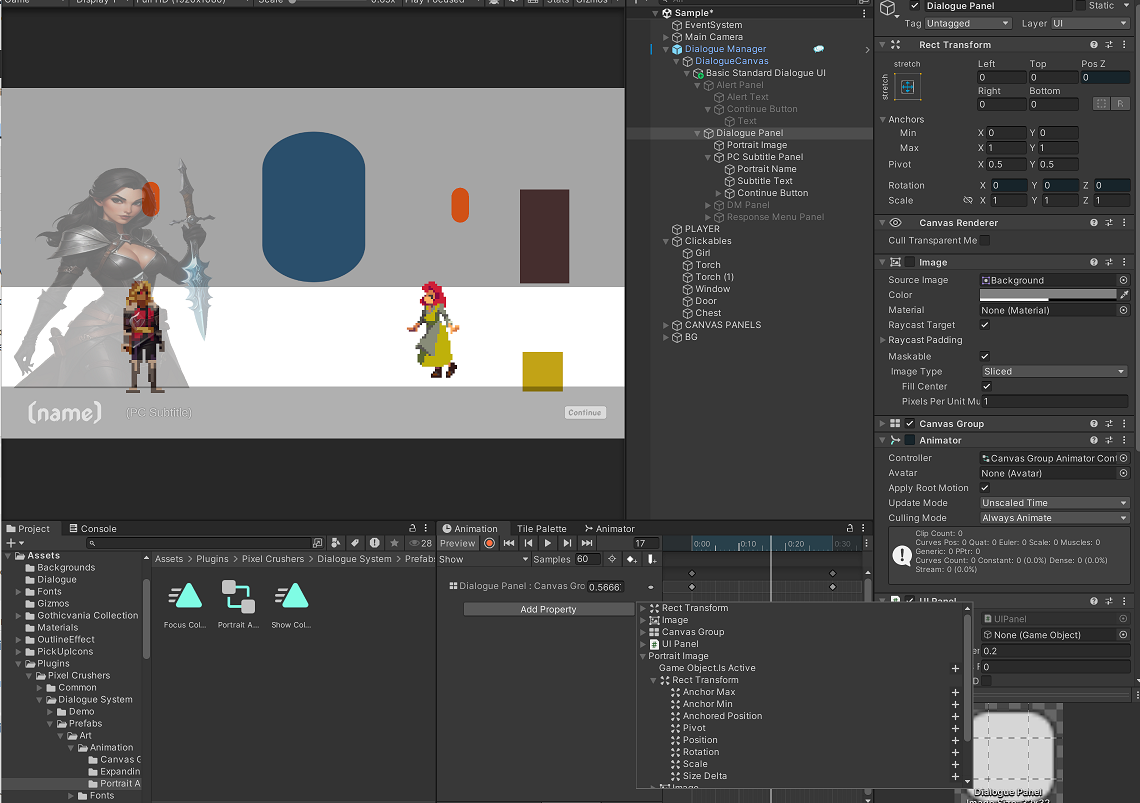Toggle Maskable checkbox
Viewport: 1140px width, 803px height.
tap(985, 356)
